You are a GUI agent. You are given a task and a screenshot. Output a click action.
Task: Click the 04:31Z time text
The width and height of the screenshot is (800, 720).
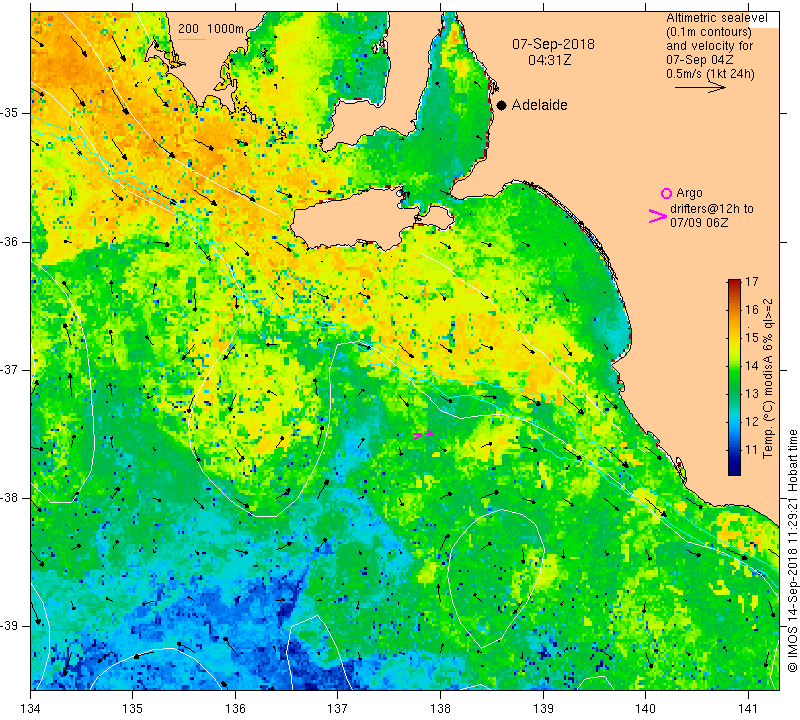[x=549, y=60]
